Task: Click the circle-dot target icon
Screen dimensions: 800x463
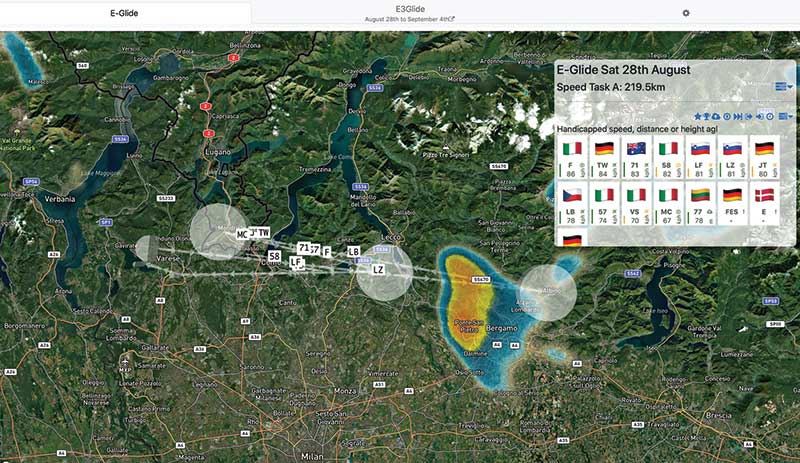Action: (x=727, y=116)
